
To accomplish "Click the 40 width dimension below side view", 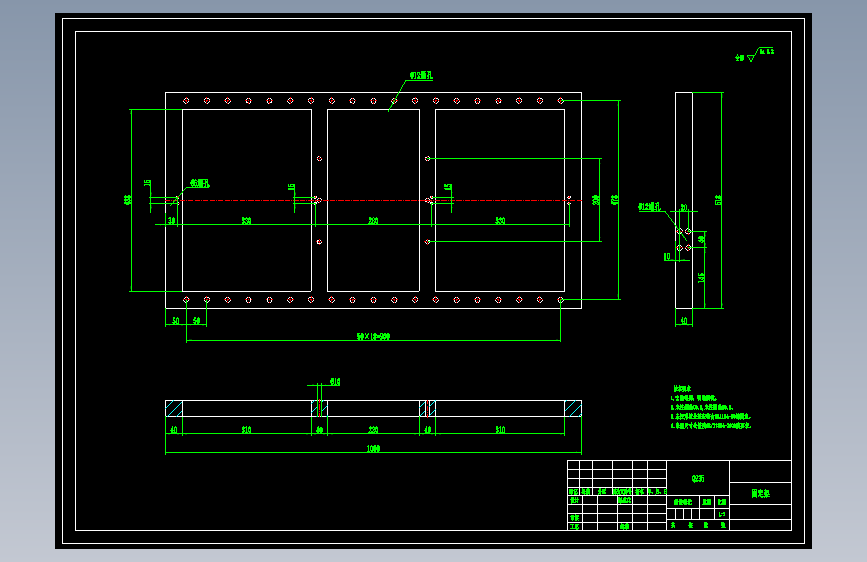I will (684, 321).
